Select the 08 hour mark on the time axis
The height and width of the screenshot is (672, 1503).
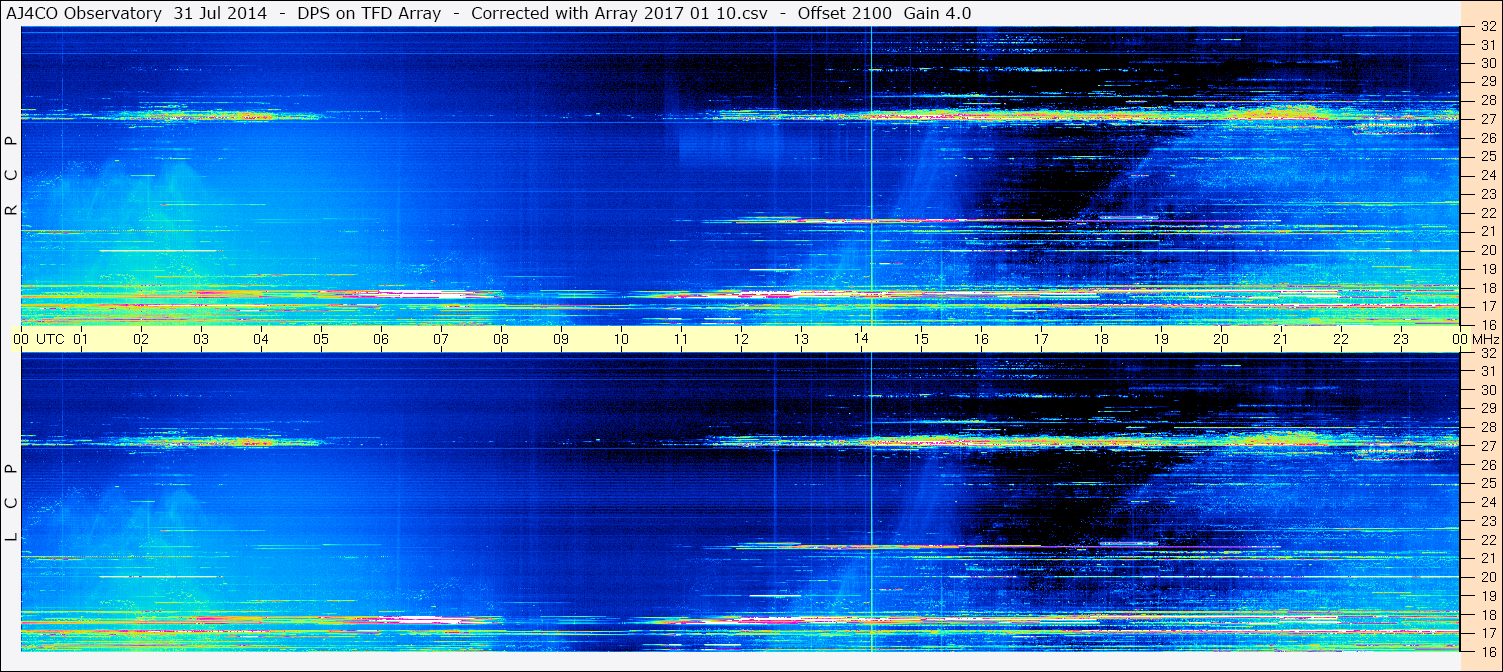click(501, 339)
